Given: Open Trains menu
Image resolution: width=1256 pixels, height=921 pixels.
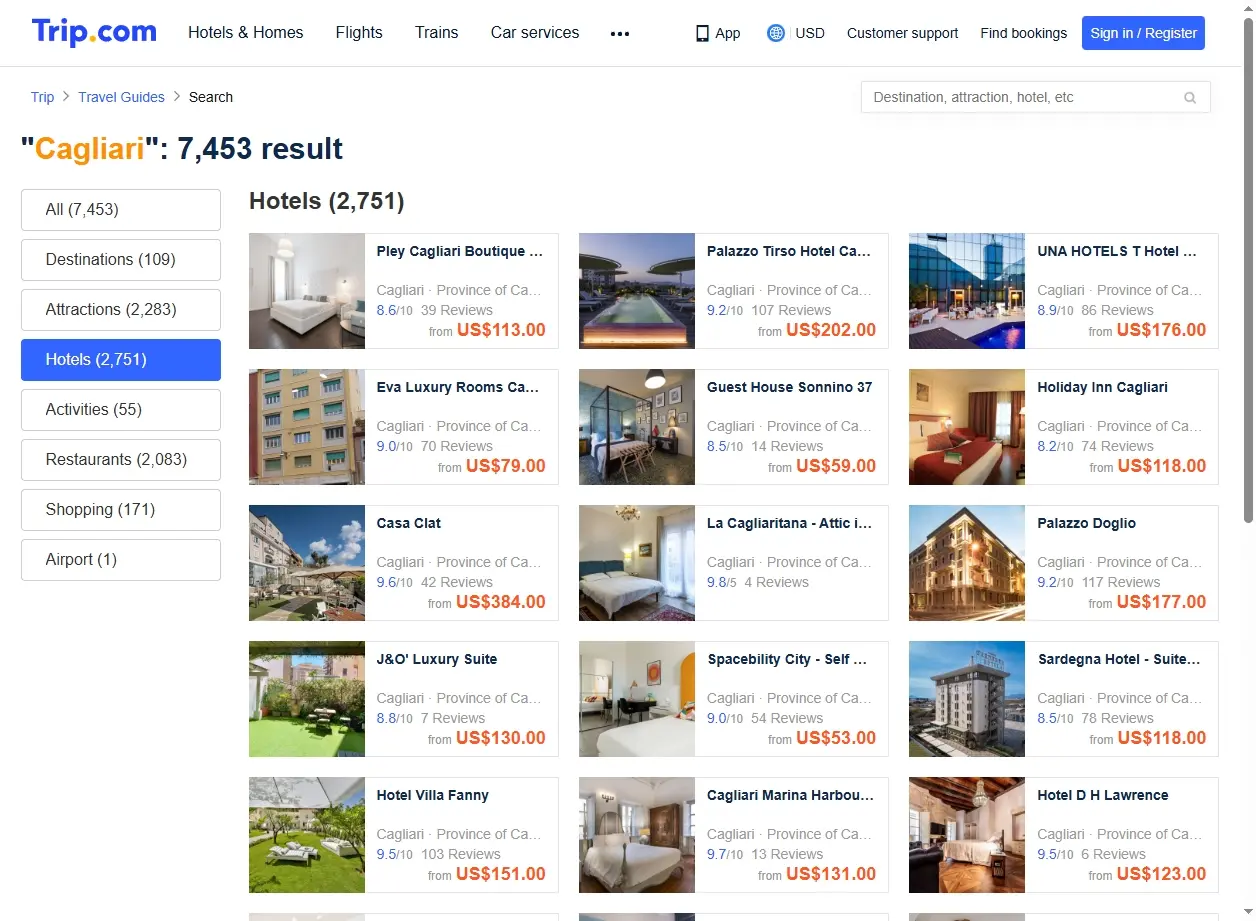Looking at the screenshot, I should (x=437, y=33).
